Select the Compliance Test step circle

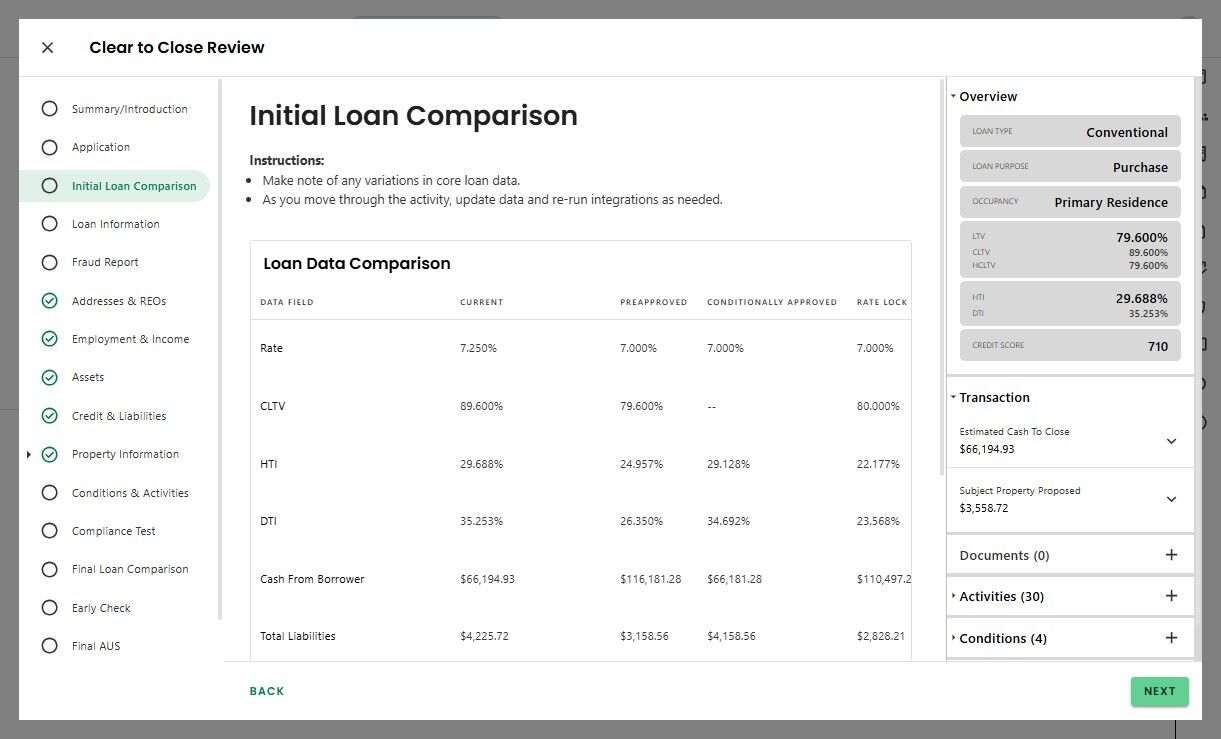49,531
